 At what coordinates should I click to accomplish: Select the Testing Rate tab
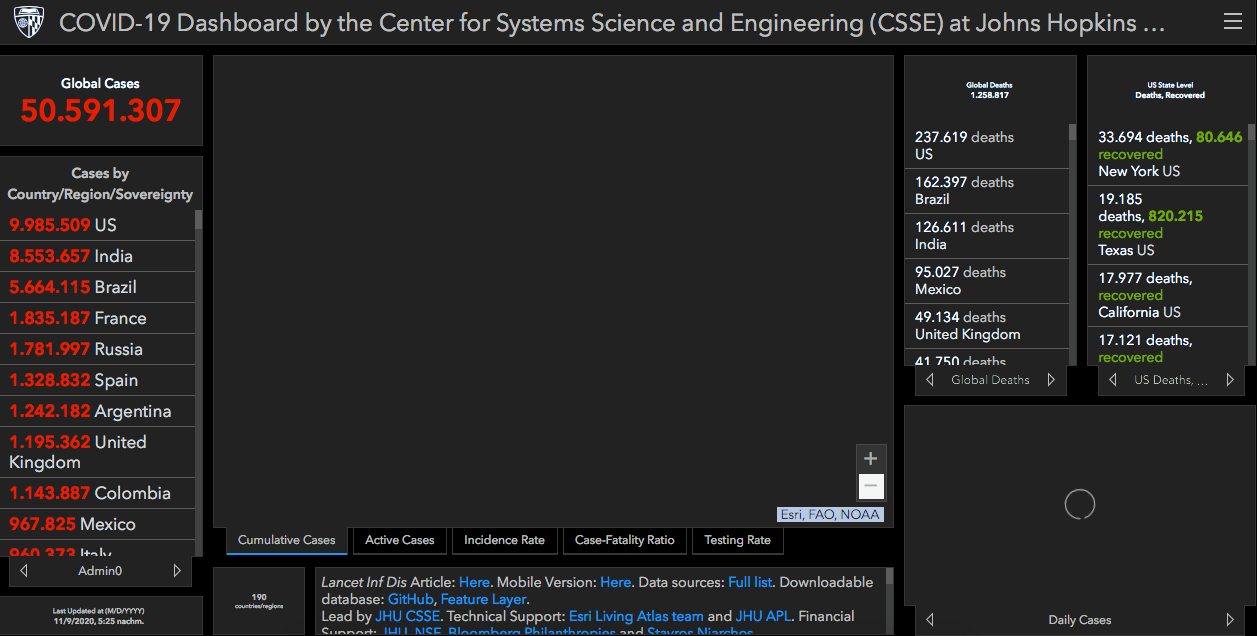[738, 540]
